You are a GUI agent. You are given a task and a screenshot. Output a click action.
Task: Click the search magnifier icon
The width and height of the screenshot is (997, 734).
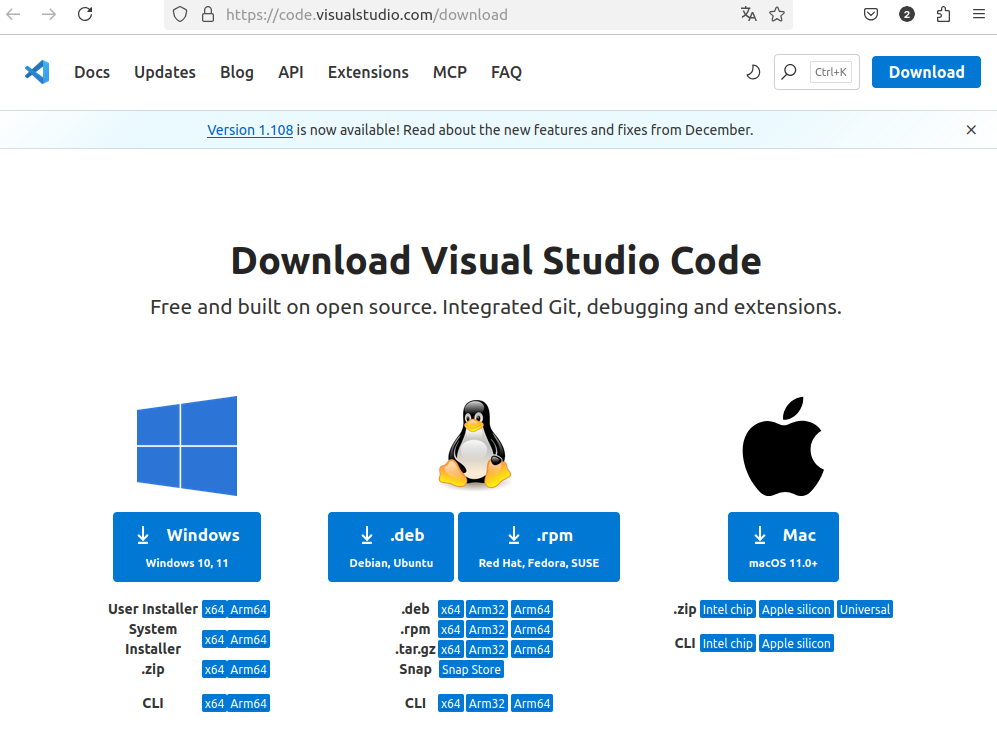click(789, 72)
